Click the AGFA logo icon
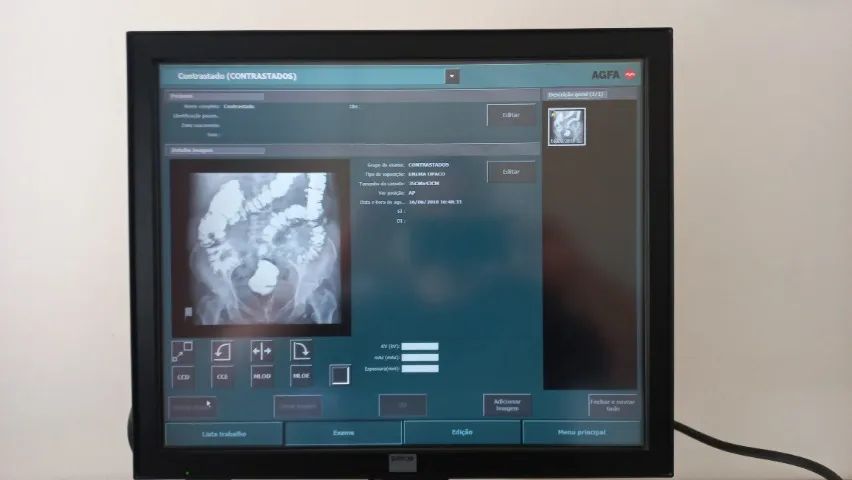The width and height of the screenshot is (852, 480). (x=630, y=75)
